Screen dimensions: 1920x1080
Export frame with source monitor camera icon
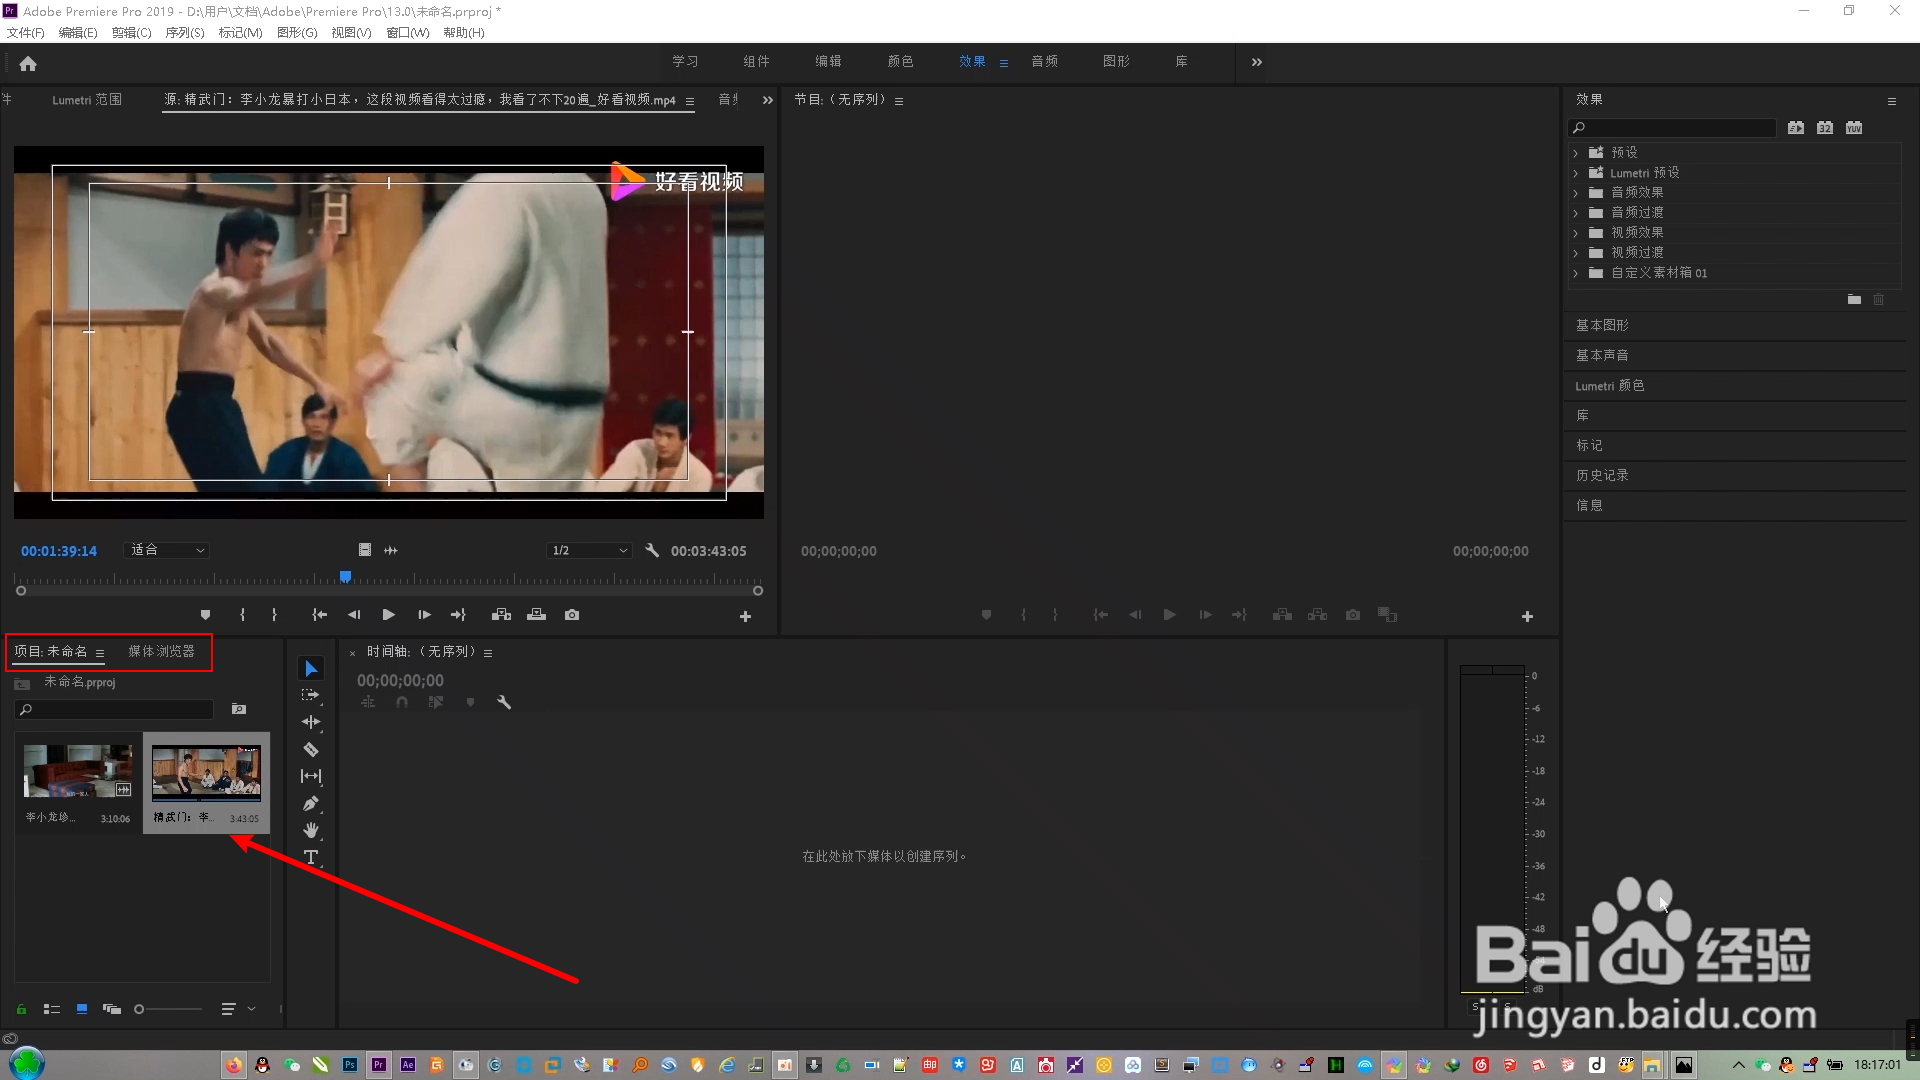click(572, 615)
